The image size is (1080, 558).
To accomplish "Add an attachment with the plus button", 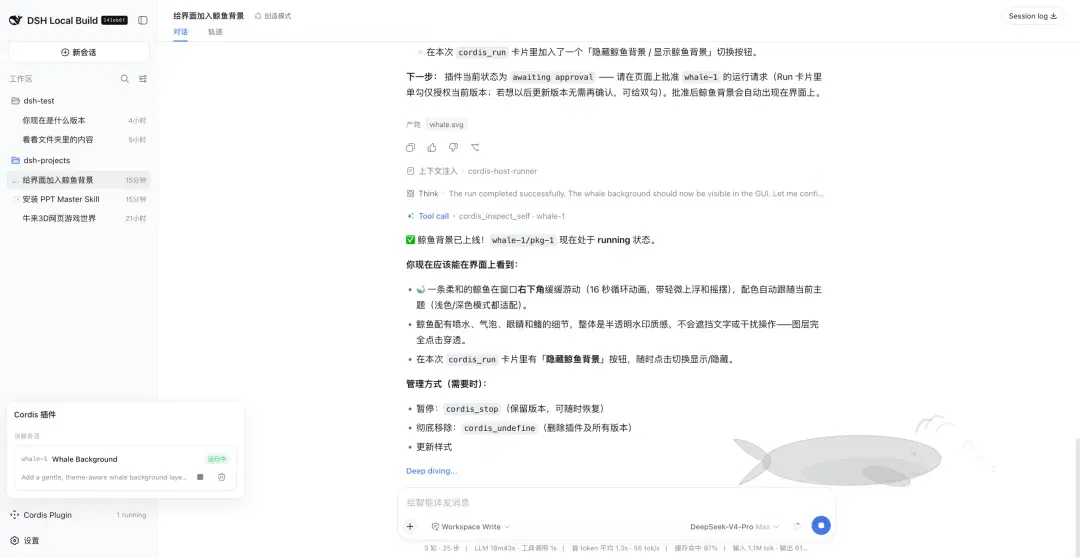I will click(410, 526).
